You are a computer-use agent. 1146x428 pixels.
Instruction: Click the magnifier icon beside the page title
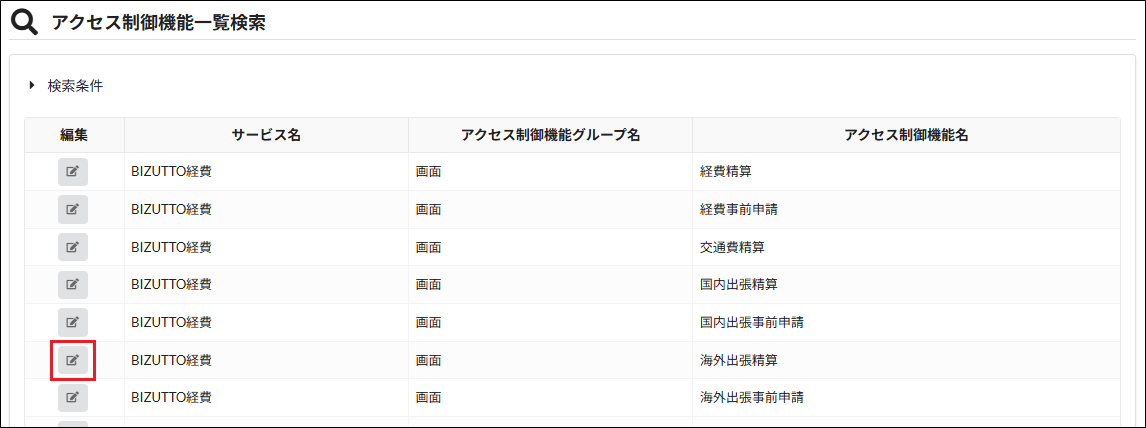coord(25,22)
